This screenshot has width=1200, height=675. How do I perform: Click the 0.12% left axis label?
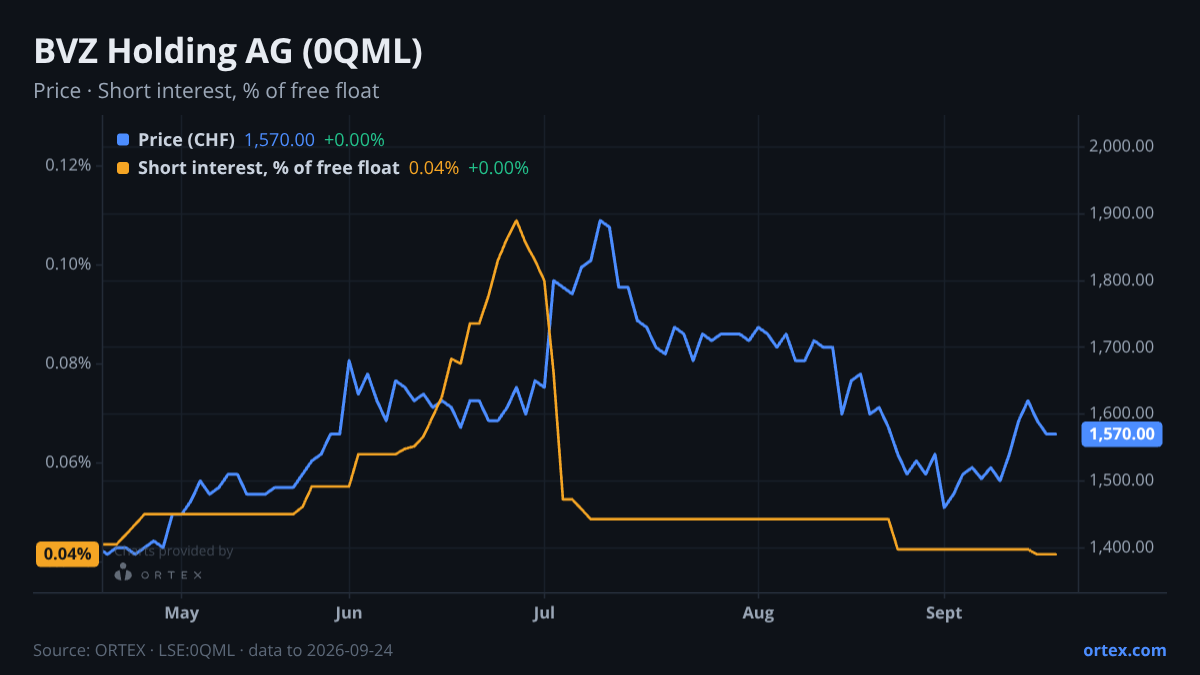coord(68,164)
